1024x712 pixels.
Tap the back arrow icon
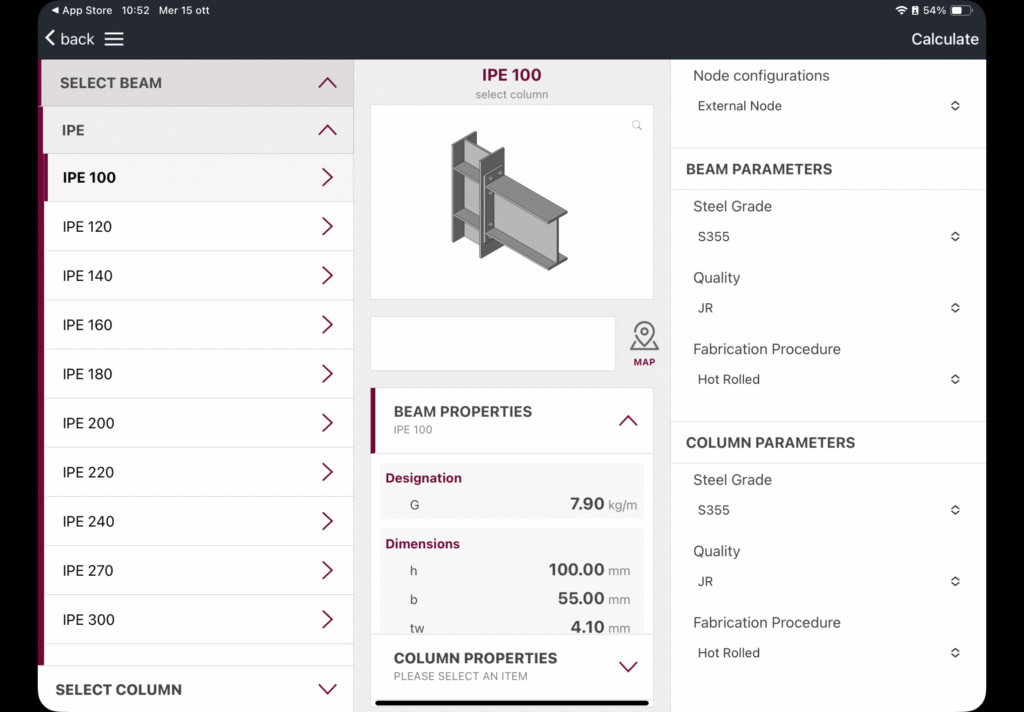[x=51, y=38]
